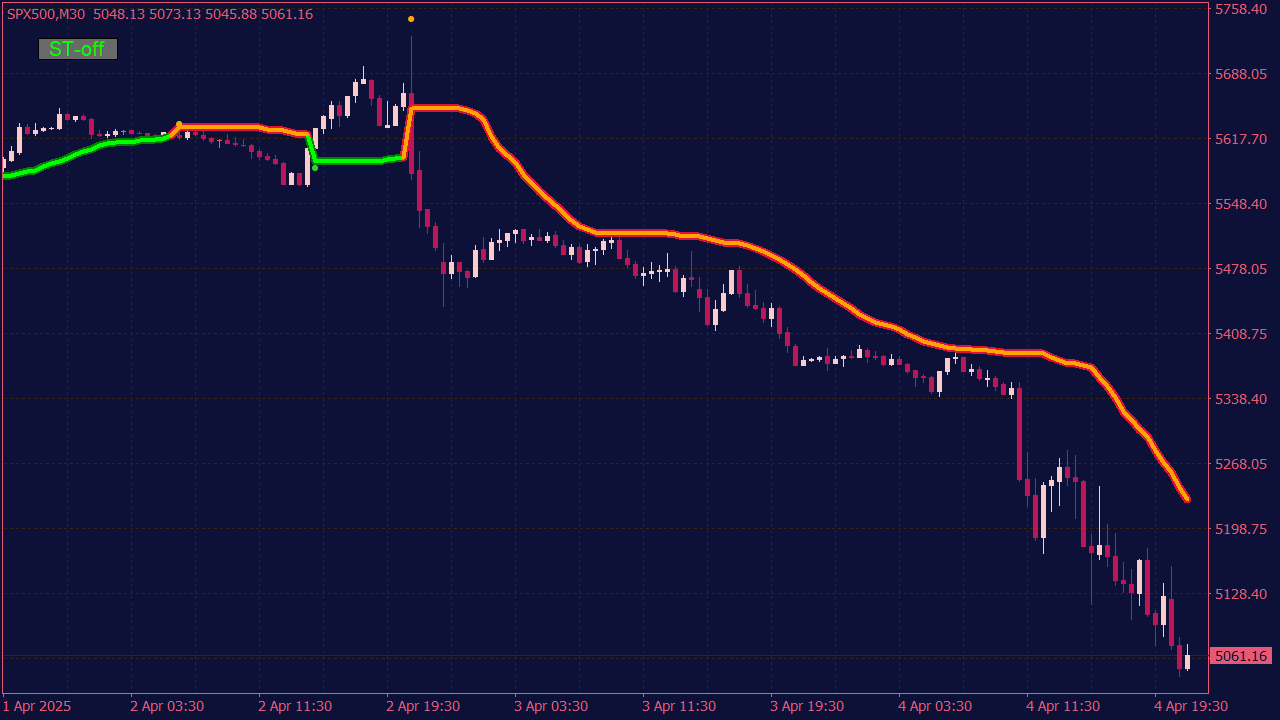This screenshot has height=720, width=1280.
Task: Click the OHLC values in the chart header
Action: pyautogui.click(x=203, y=14)
